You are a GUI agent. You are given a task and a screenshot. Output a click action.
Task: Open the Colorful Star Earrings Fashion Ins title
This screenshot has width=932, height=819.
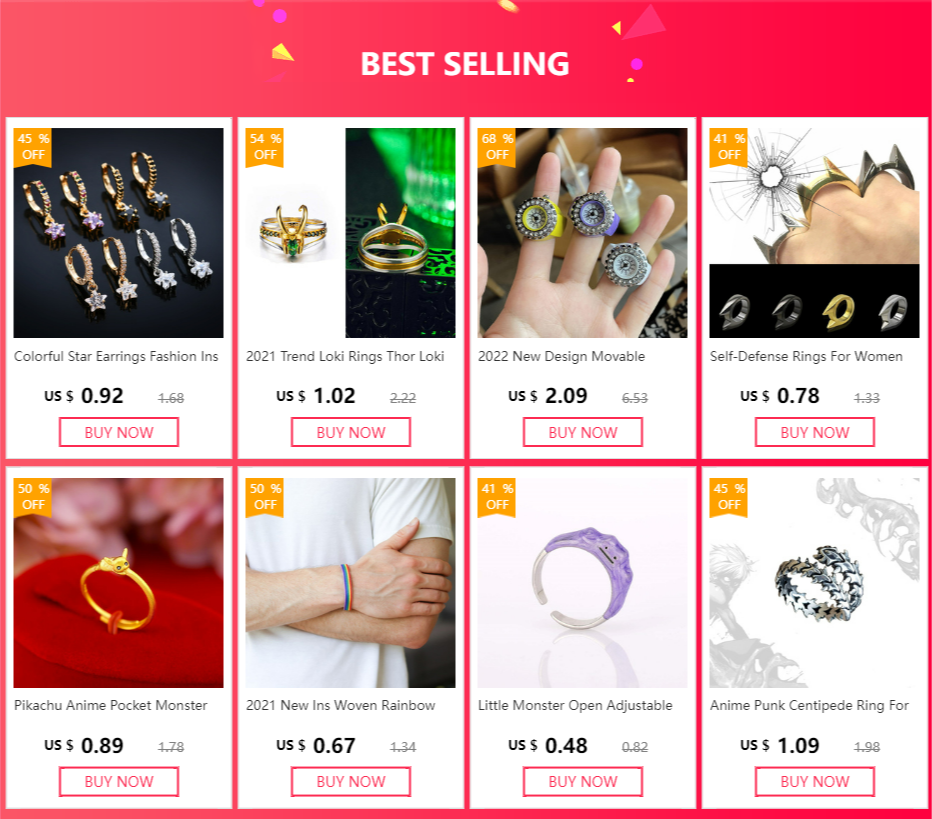(x=116, y=357)
